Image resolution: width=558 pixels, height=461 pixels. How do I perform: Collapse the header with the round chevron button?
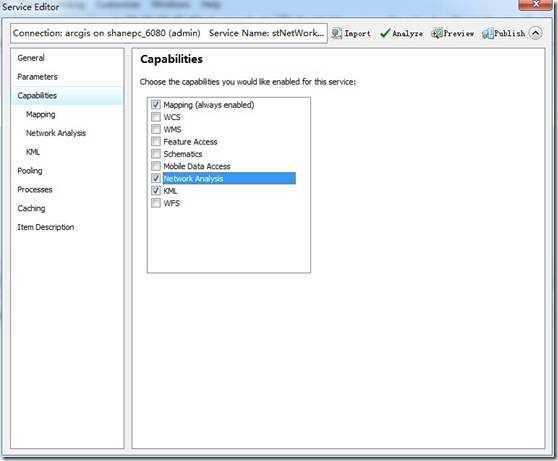click(x=536, y=33)
